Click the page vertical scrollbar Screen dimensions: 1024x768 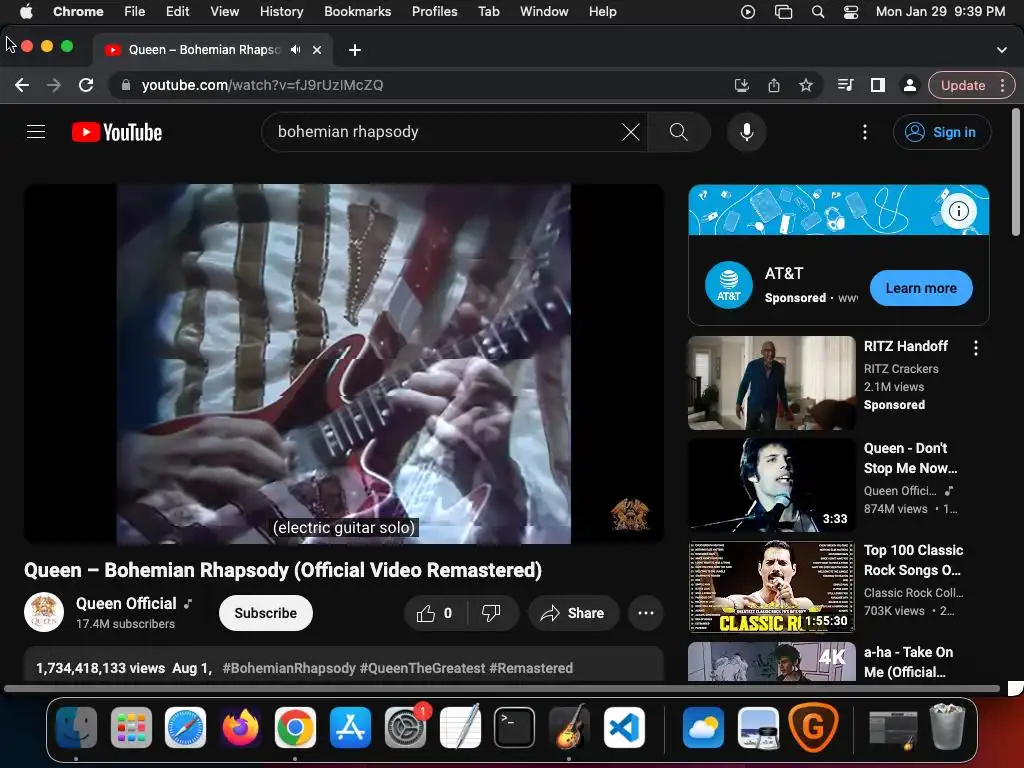(1016, 172)
